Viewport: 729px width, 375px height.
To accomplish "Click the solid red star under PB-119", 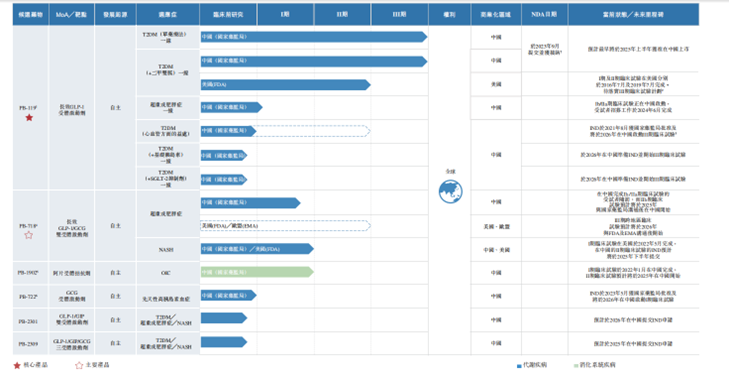I will point(29,118).
